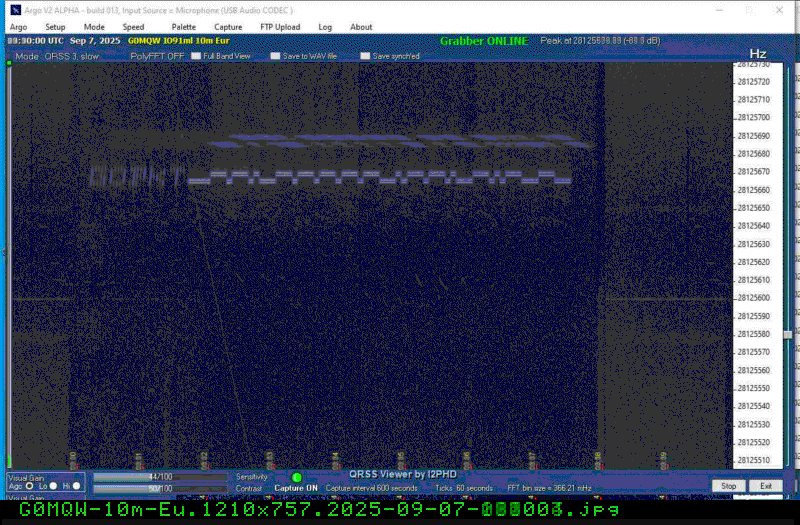Click the 28125510 frequency scale label
The image size is (800, 525).
click(x=754, y=460)
